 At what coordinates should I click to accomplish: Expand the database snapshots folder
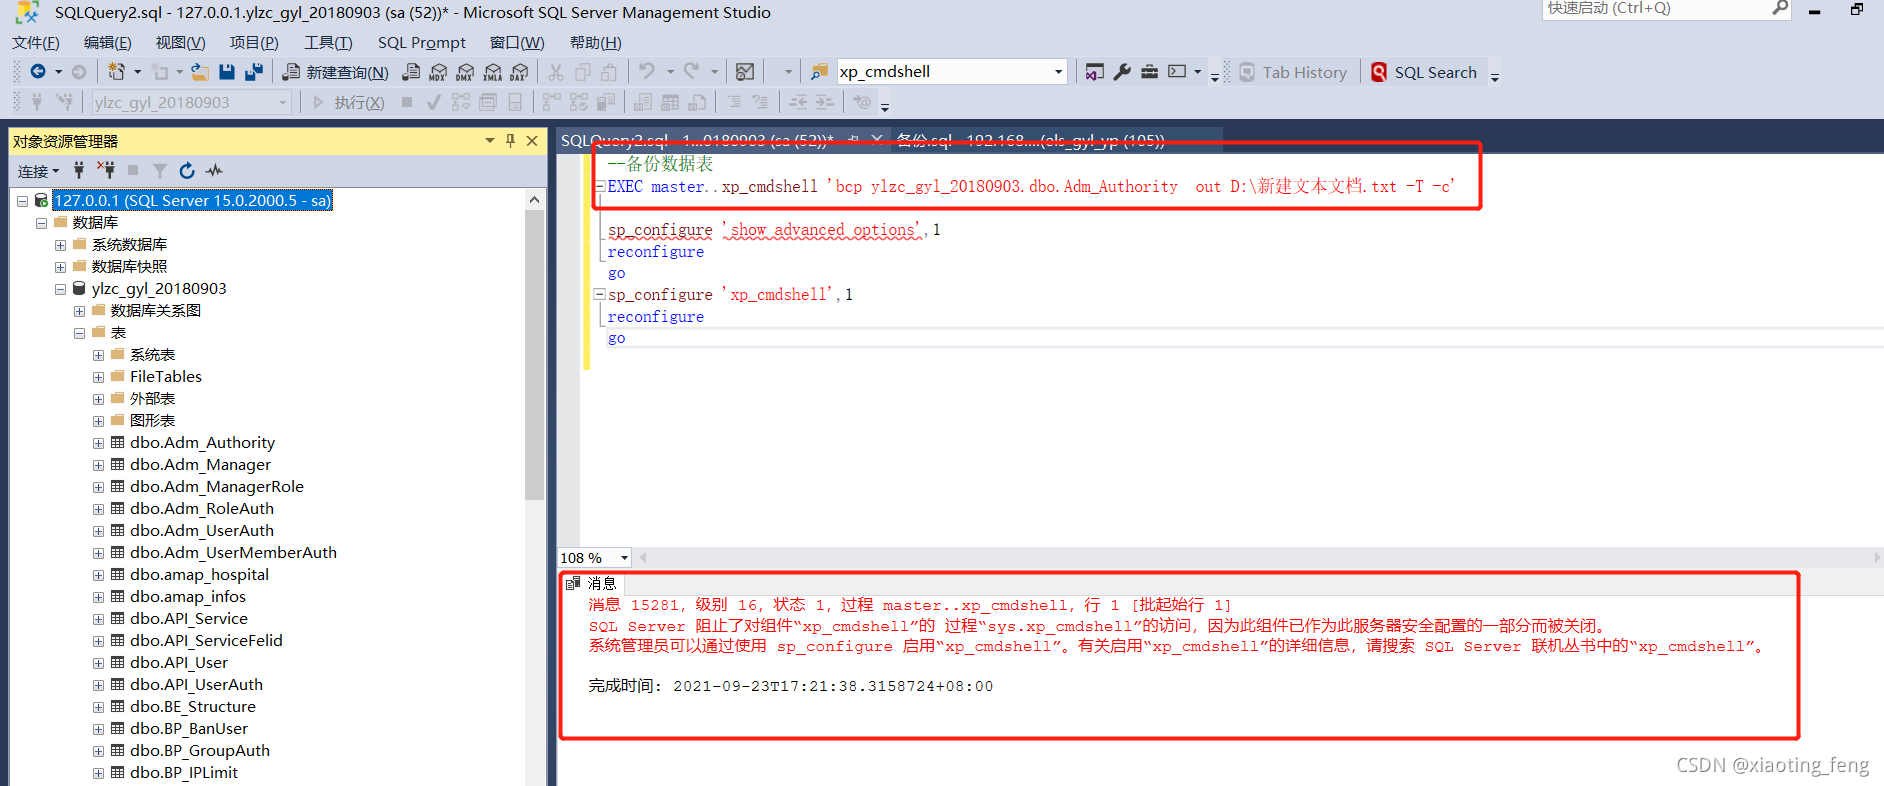click(60, 267)
